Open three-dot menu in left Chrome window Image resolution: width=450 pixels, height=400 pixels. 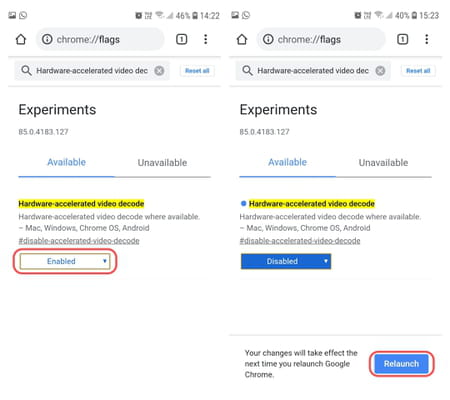[x=206, y=39]
